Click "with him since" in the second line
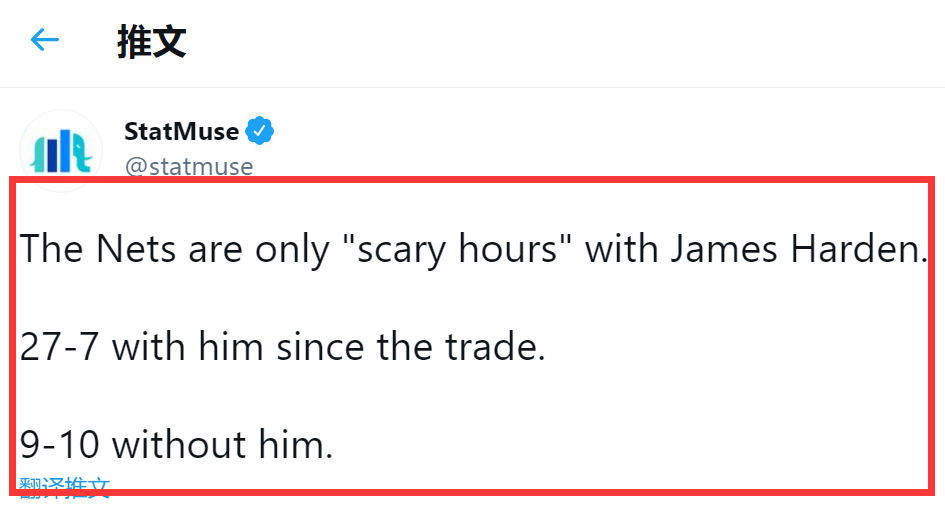This screenshot has width=945, height=511. tap(238, 347)
